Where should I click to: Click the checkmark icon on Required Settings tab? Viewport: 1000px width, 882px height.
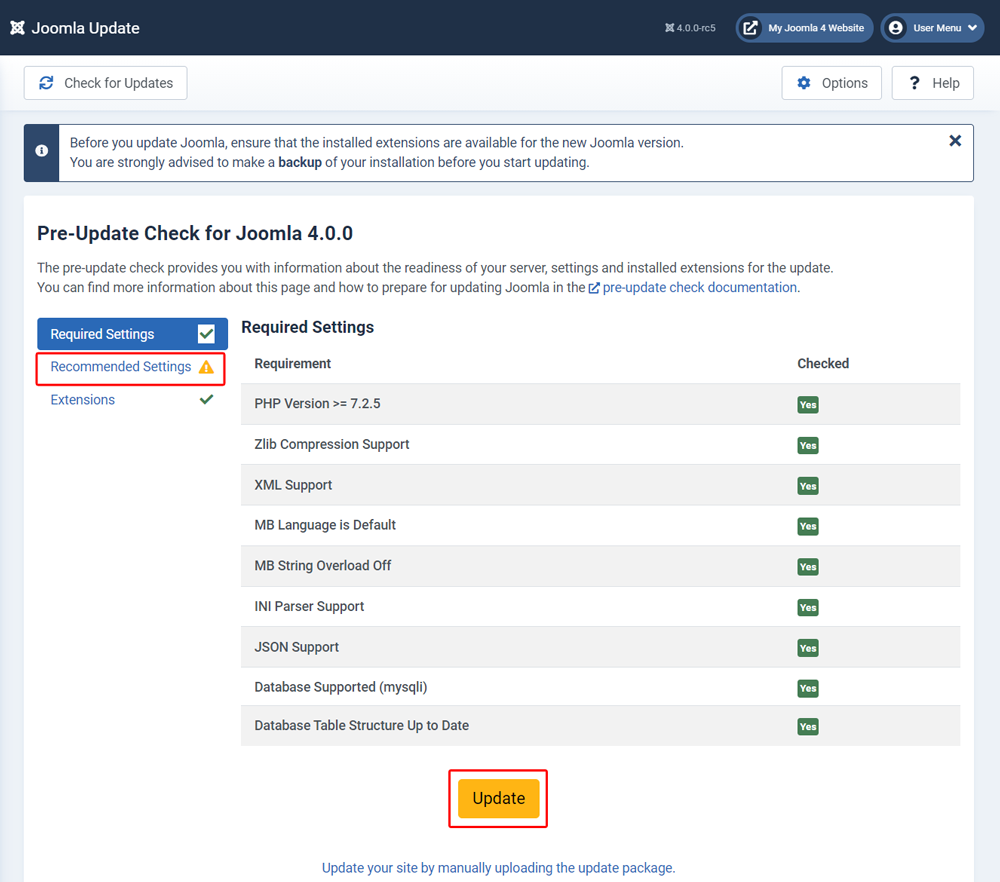(x=206, y=334)
